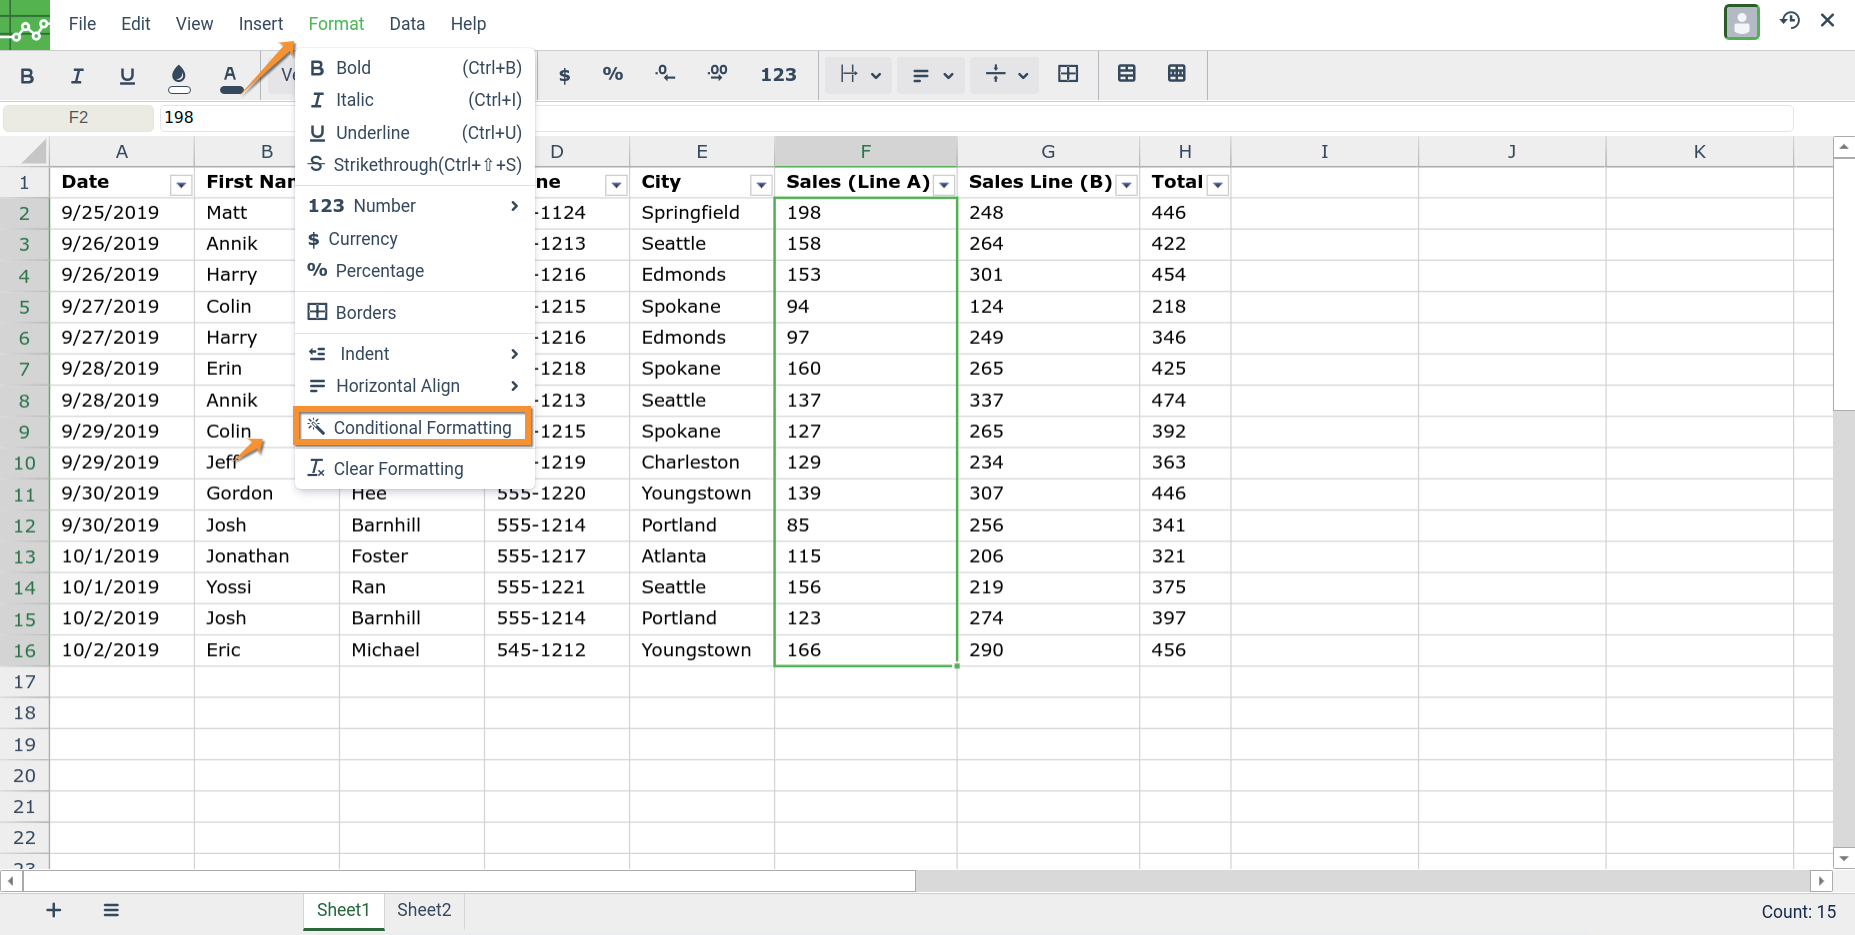Open the horizontal align toolbar dropdown
Image resolution: width=1855 pixels, height=935 pixels.
click(931, 75)
